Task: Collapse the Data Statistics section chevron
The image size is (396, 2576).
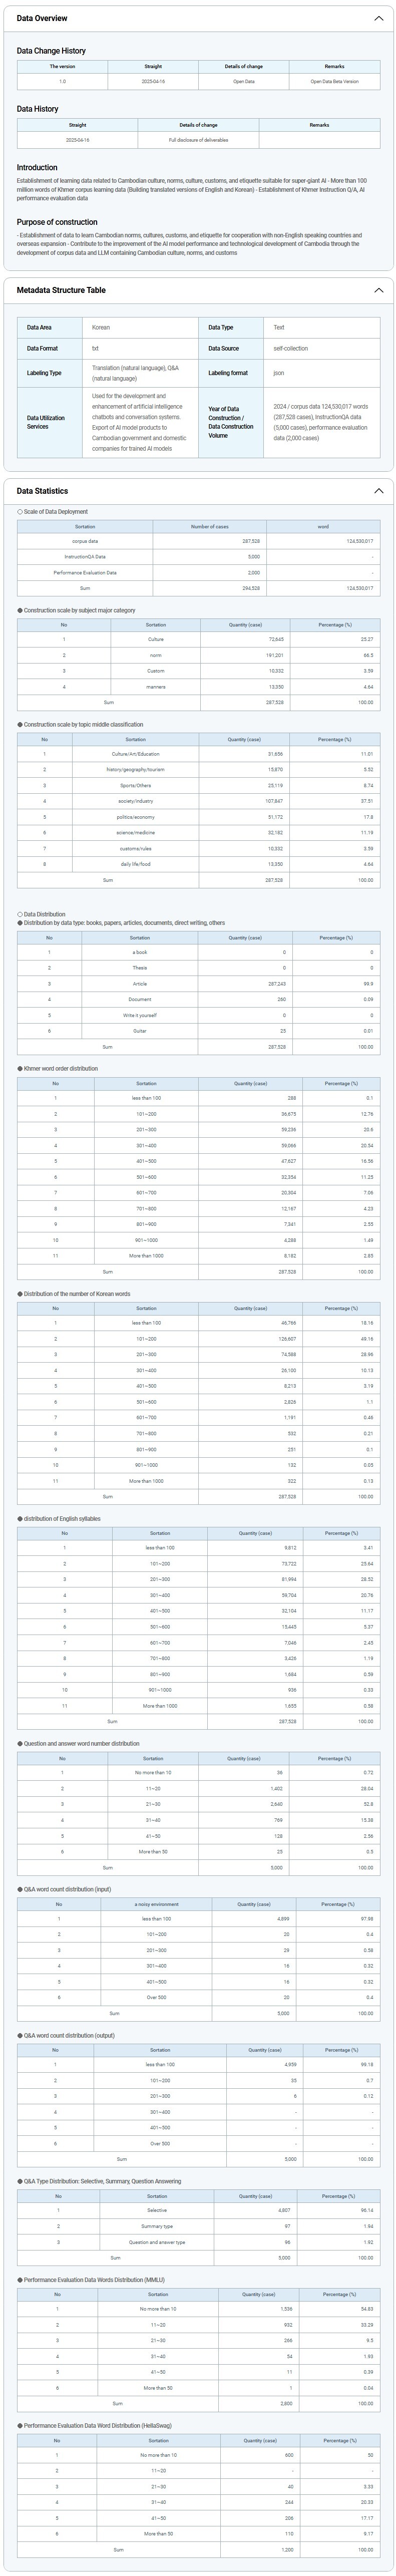Action: 378,491
